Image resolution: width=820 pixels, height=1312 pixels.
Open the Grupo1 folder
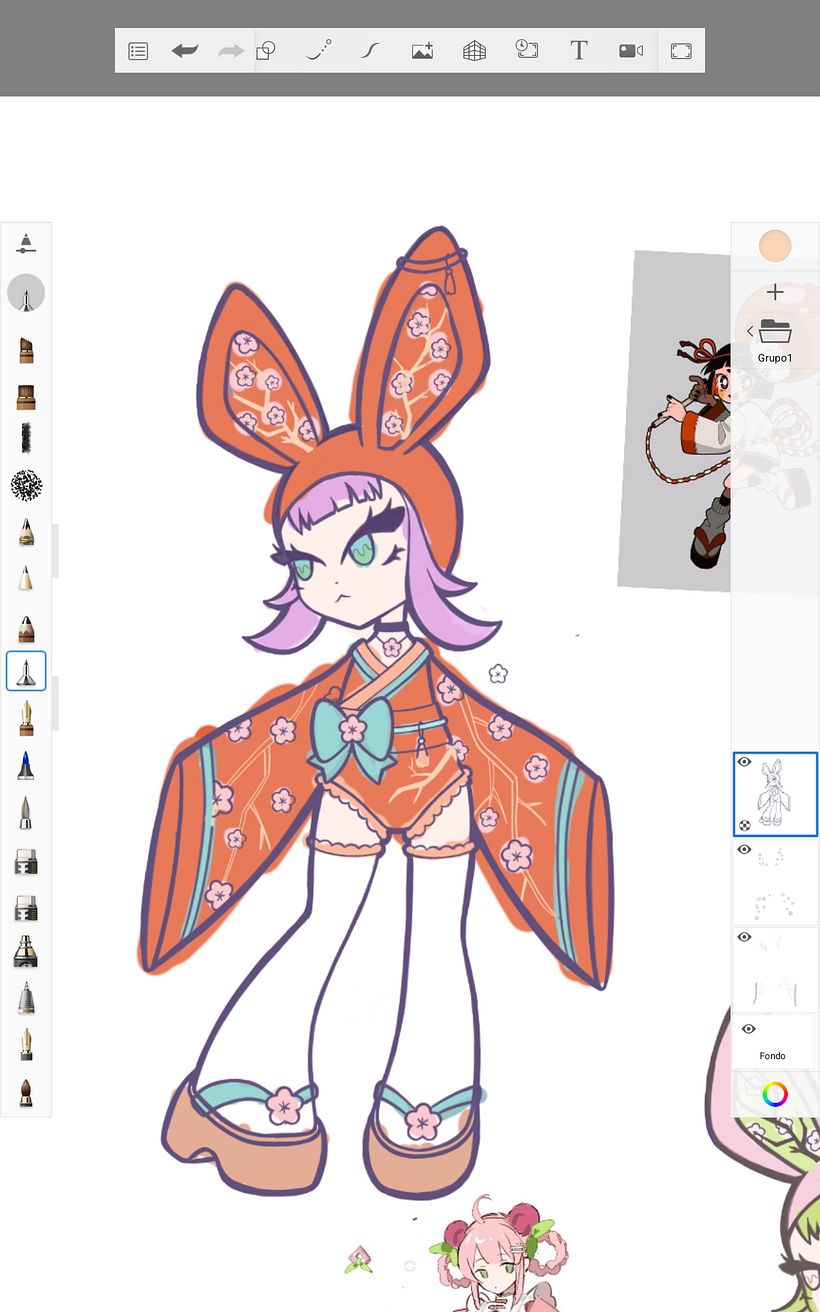[775, 330]
